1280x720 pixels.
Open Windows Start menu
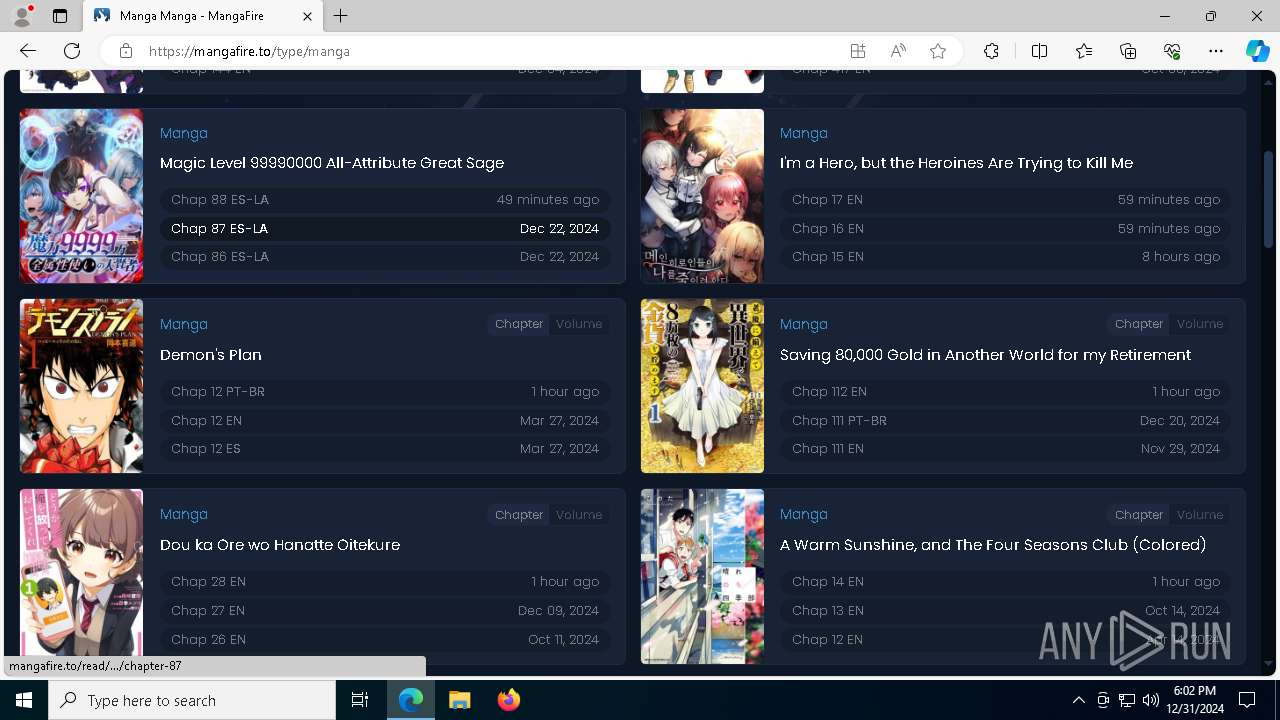click(24, 700)
